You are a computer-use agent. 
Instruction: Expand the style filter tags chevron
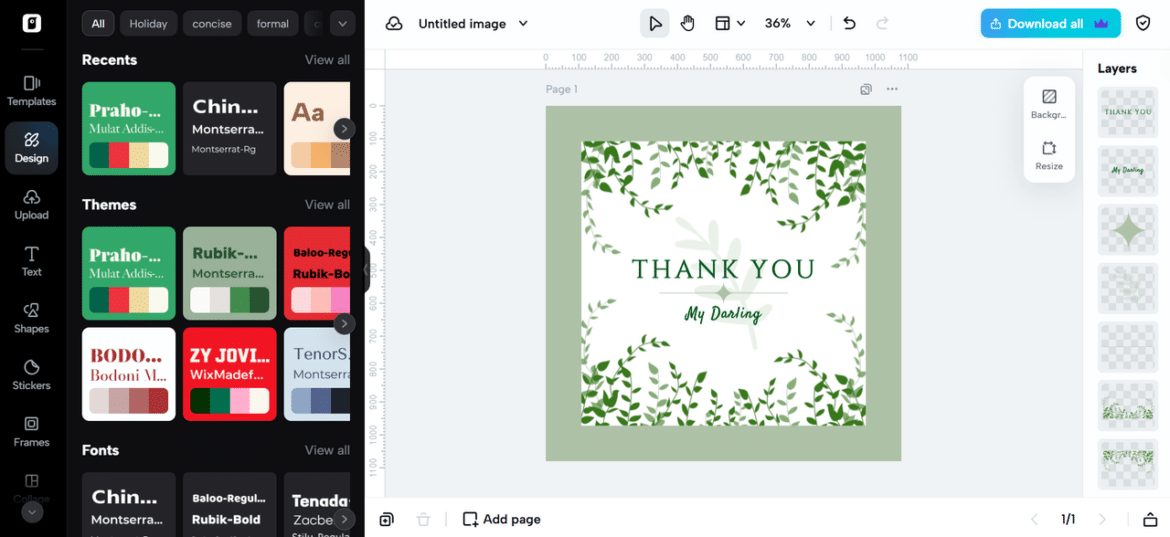tap(342, 23)
